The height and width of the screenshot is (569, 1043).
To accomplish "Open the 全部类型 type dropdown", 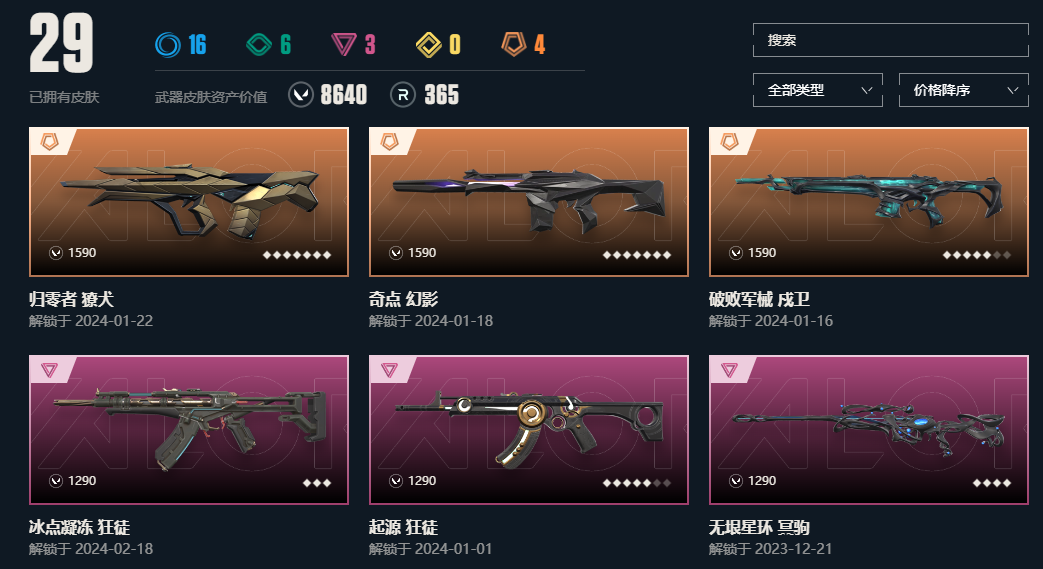I will pyautogui.click(x=818, y=90).
